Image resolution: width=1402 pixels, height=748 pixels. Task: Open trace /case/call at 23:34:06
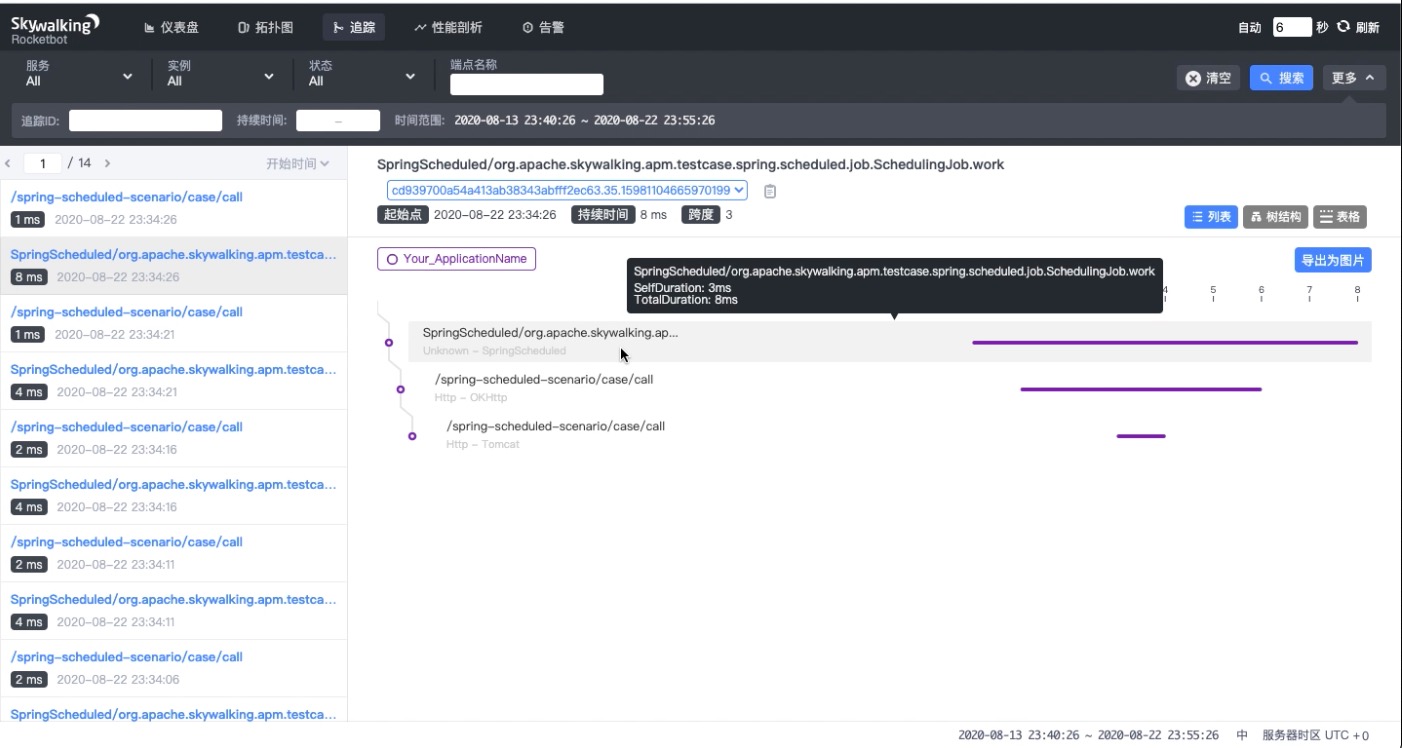click(173, 668)
